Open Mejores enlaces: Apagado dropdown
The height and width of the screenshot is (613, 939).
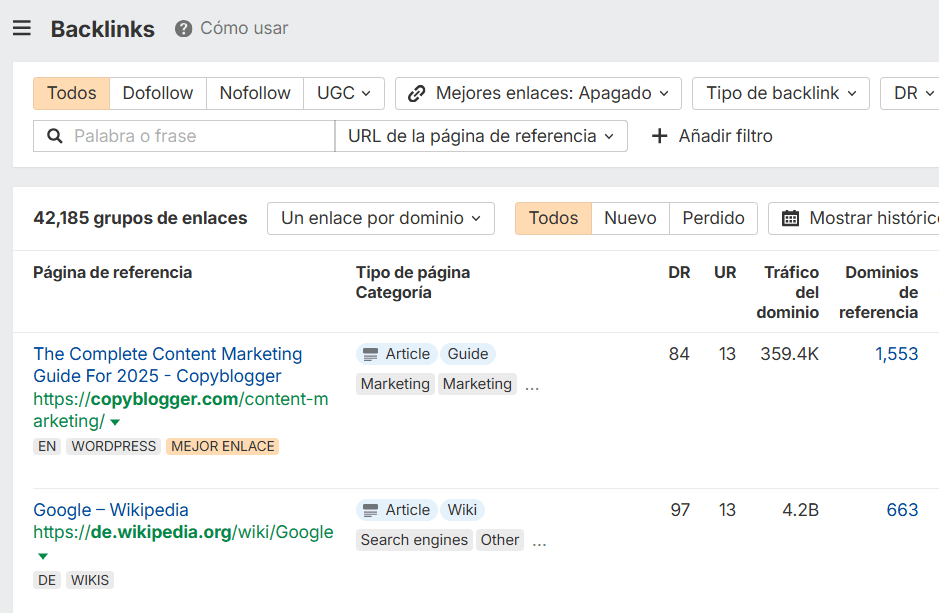(x=538, y=93)
